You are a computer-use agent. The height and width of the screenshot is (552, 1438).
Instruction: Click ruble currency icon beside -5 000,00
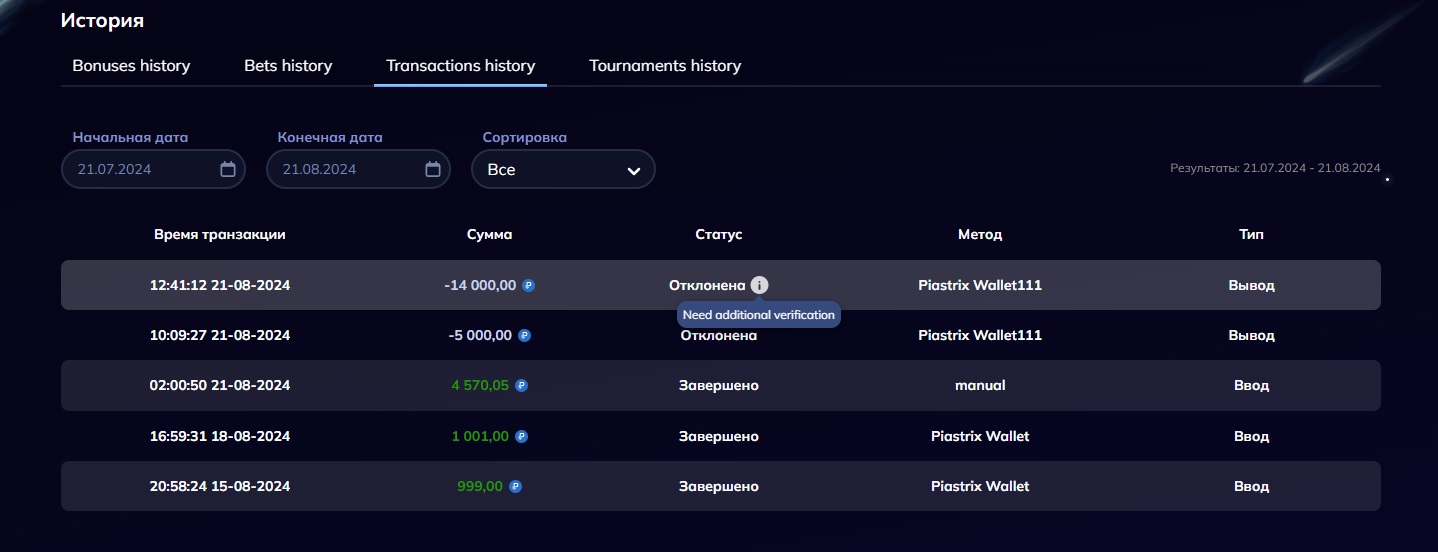point(525,335)
